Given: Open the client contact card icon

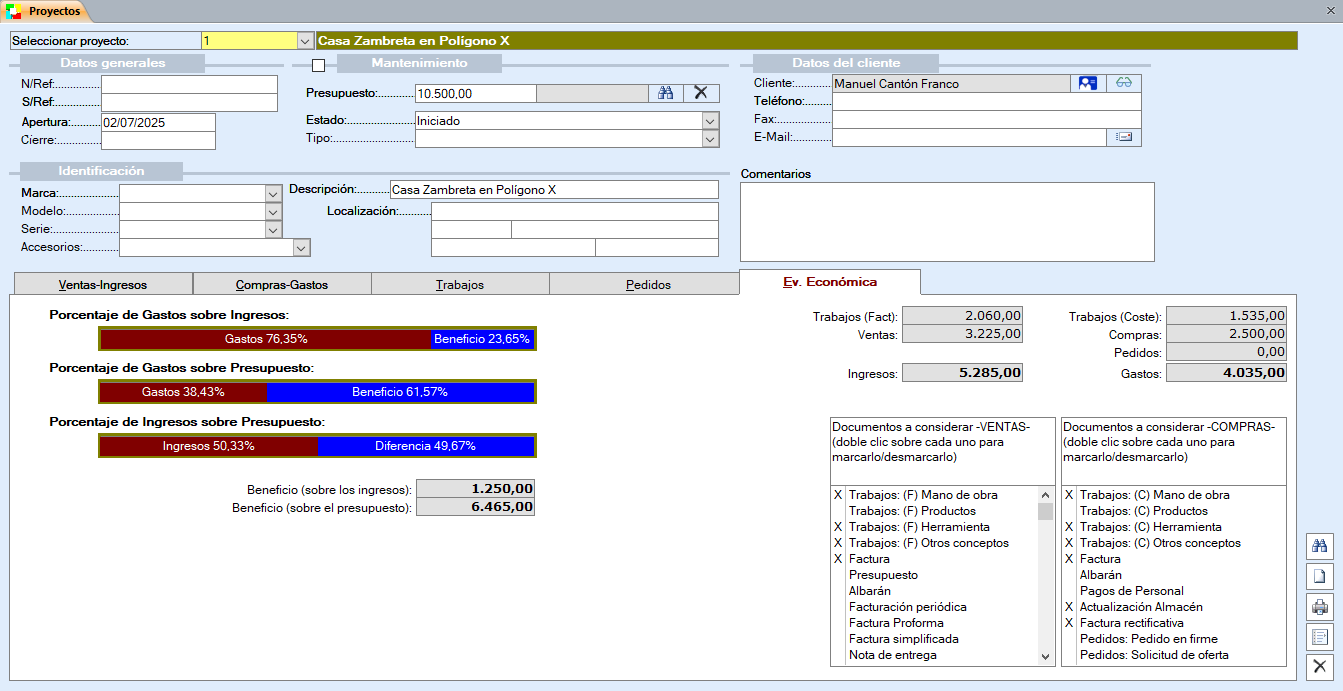Looking at the screenshot, I should tap(1087, 83).
